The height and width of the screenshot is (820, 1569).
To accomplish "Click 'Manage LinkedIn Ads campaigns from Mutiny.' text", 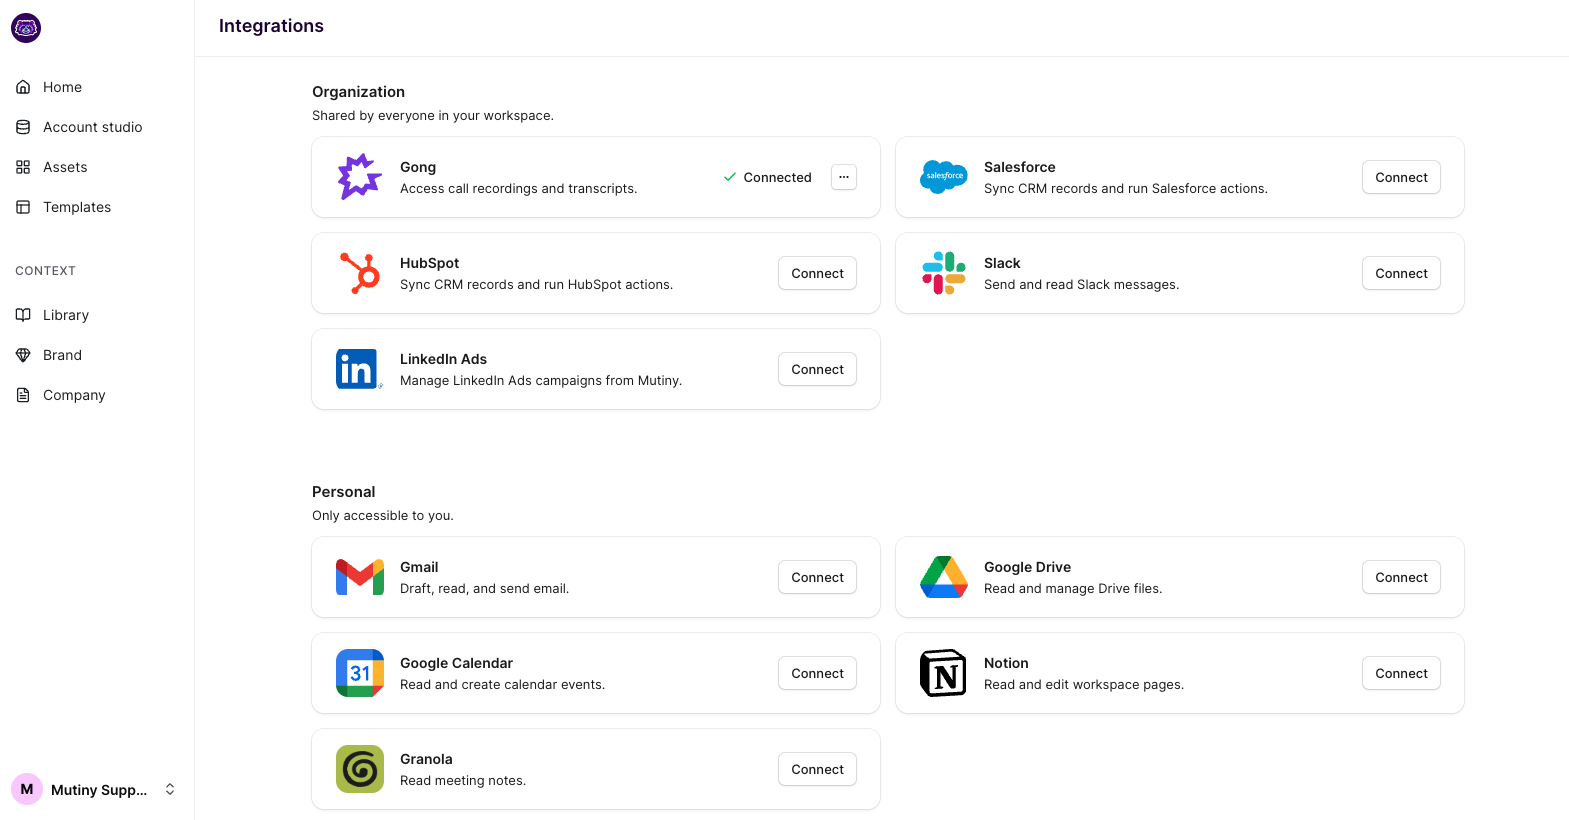I will pos(541,381).
